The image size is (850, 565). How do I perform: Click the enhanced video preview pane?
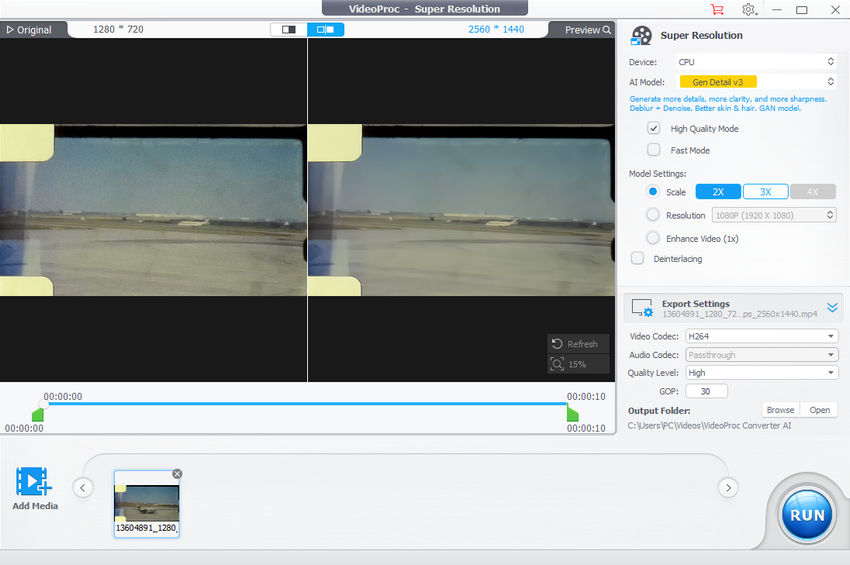[x=461, y=210]
